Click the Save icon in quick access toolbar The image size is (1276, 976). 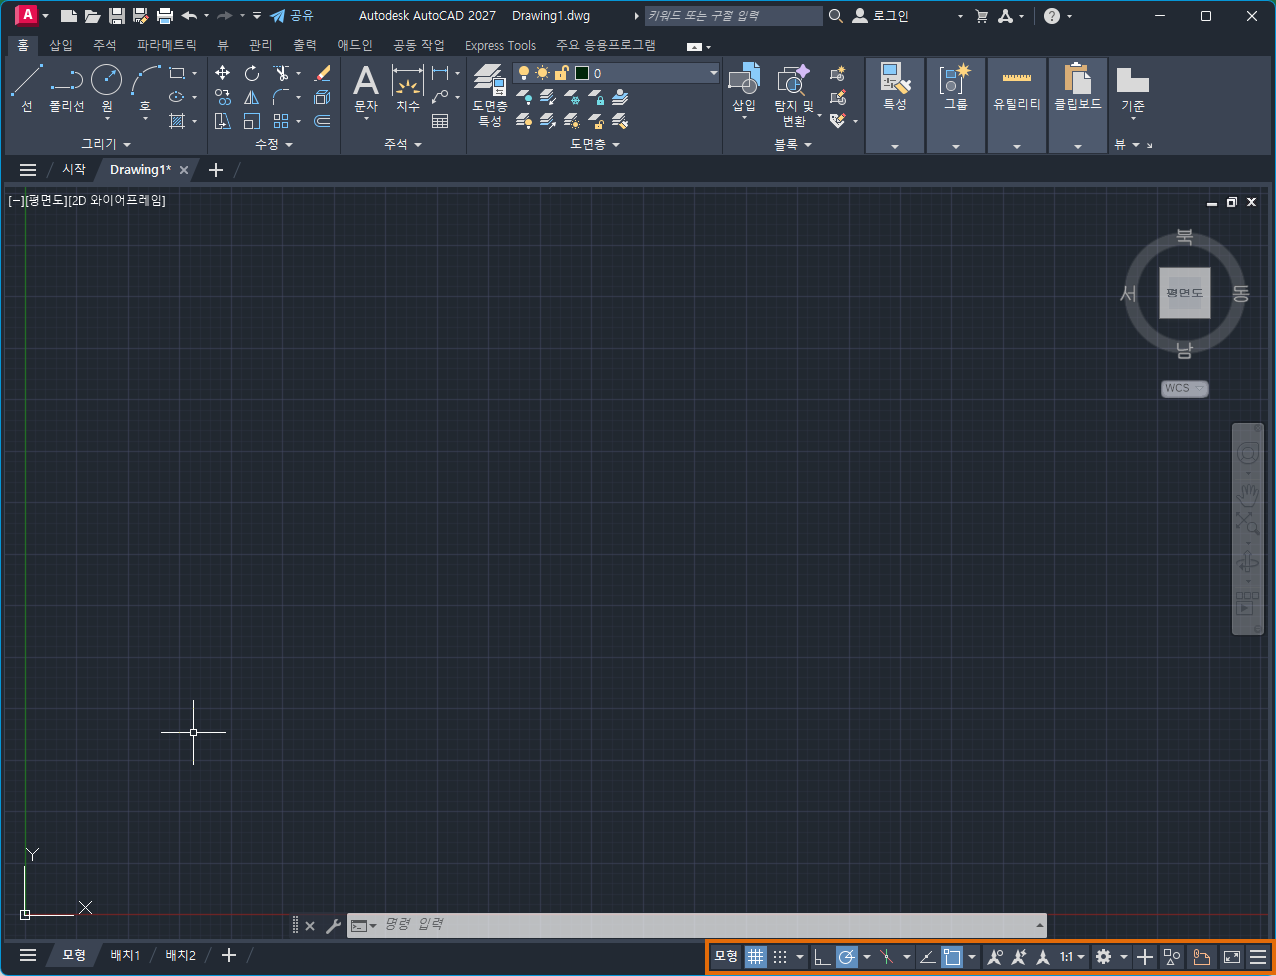[x=117, y=16]
